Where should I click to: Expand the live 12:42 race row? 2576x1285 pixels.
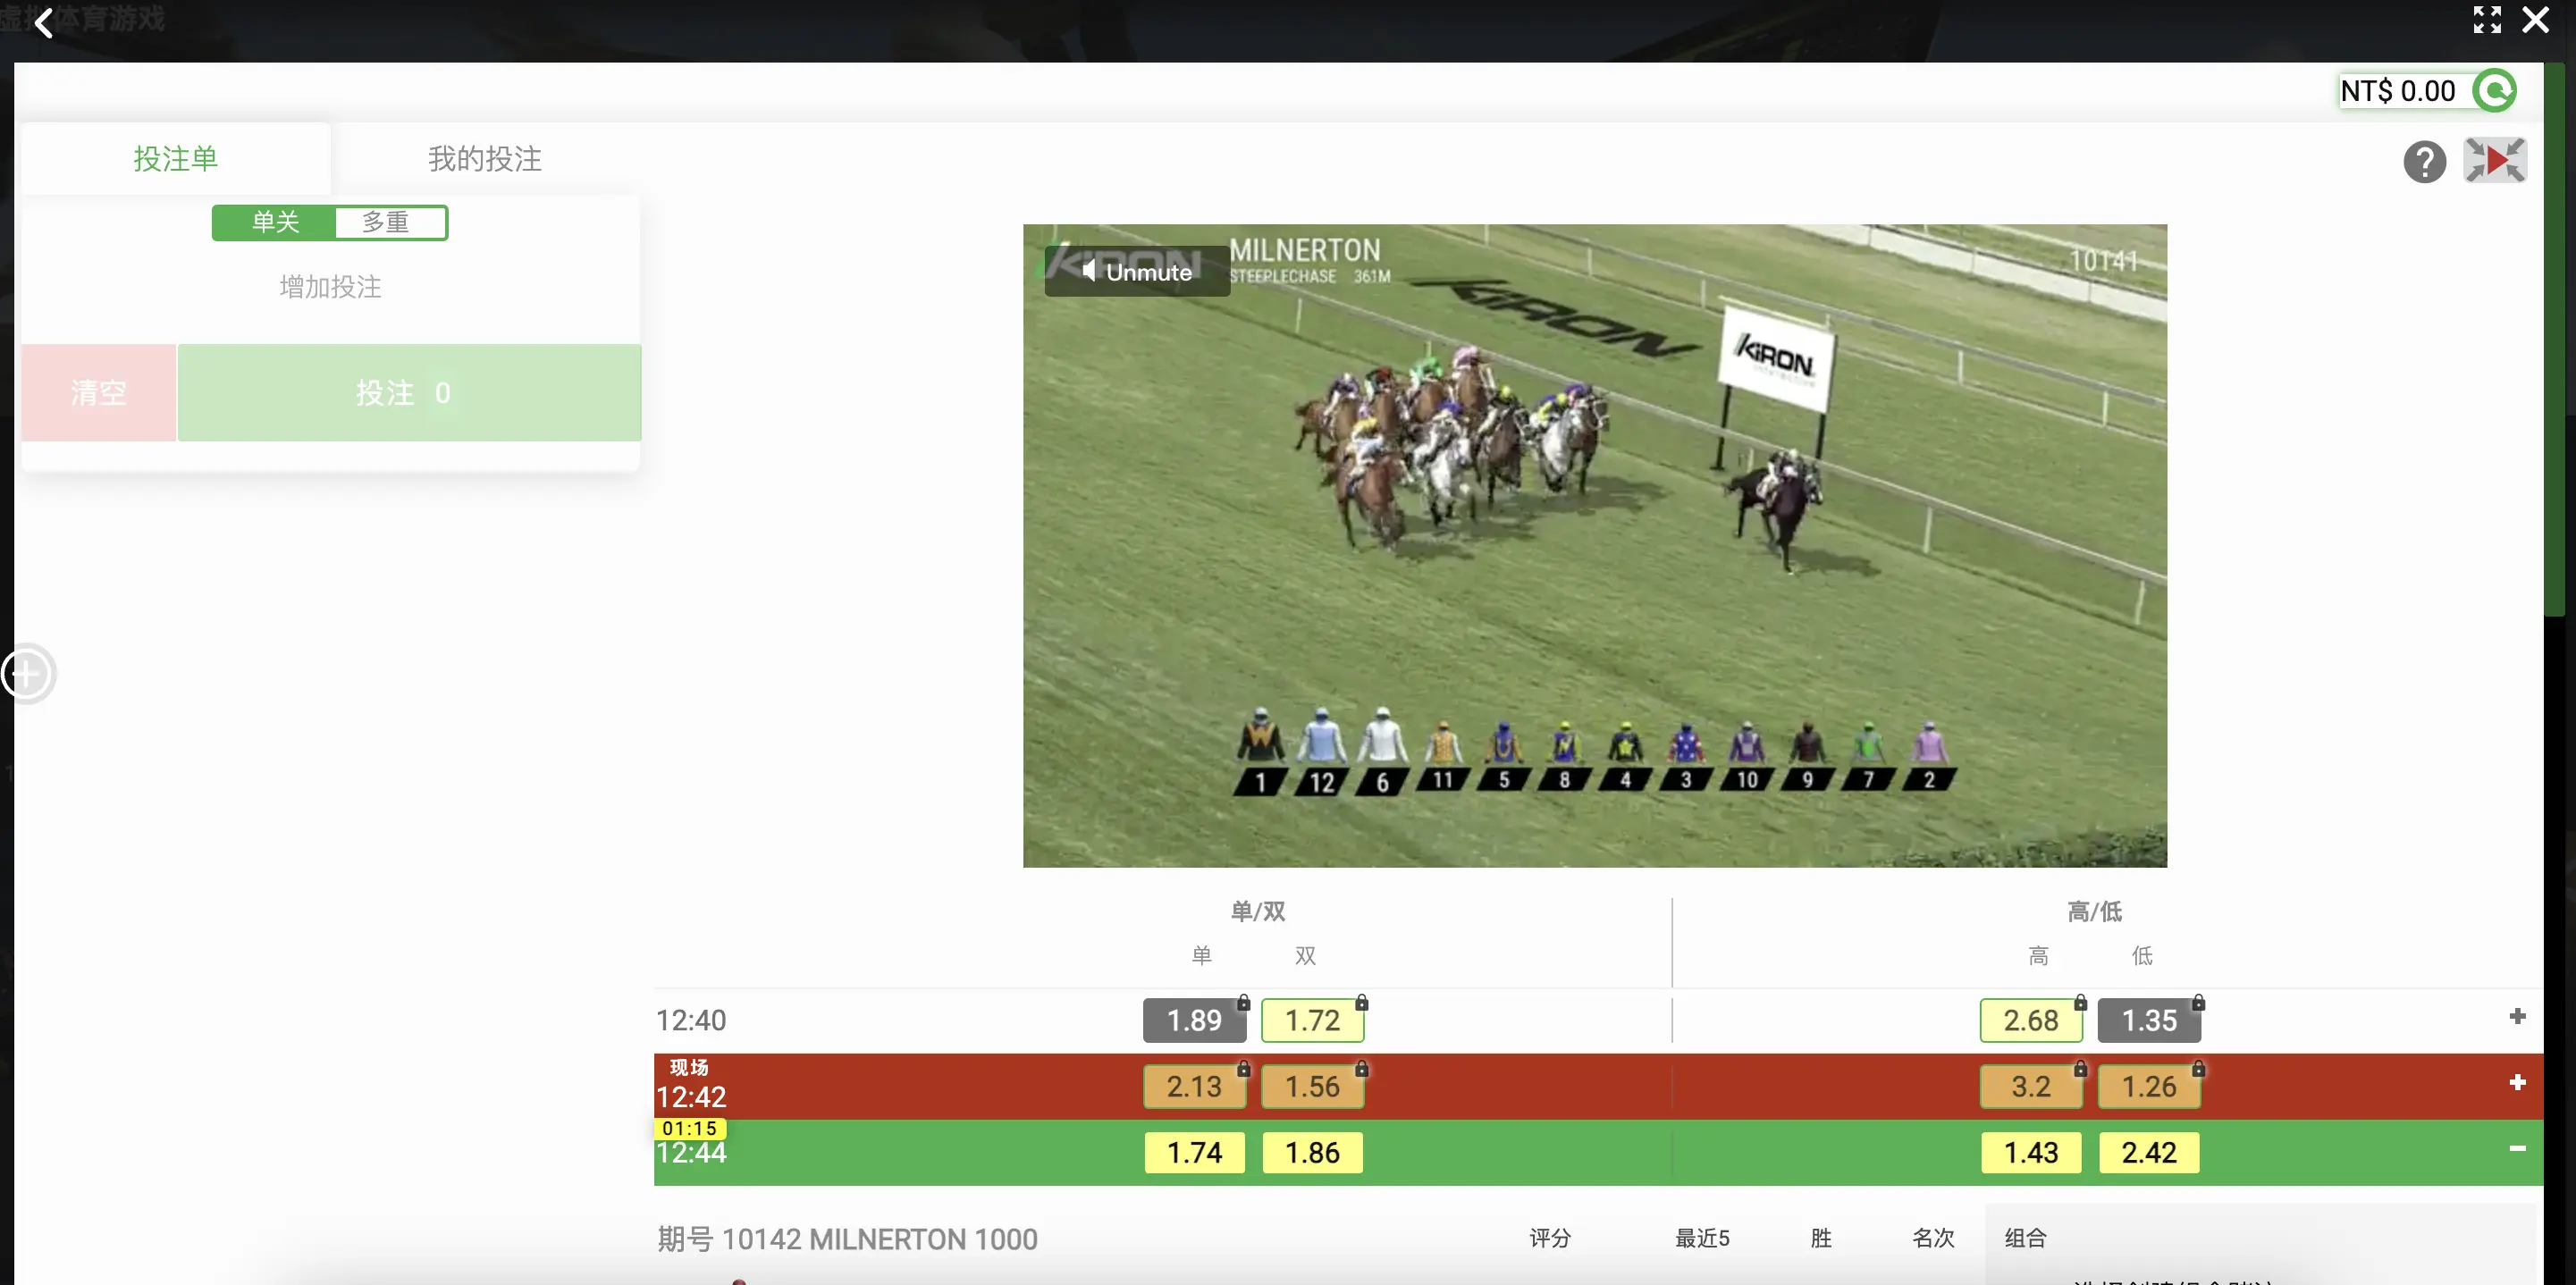pos(2517,1083)
